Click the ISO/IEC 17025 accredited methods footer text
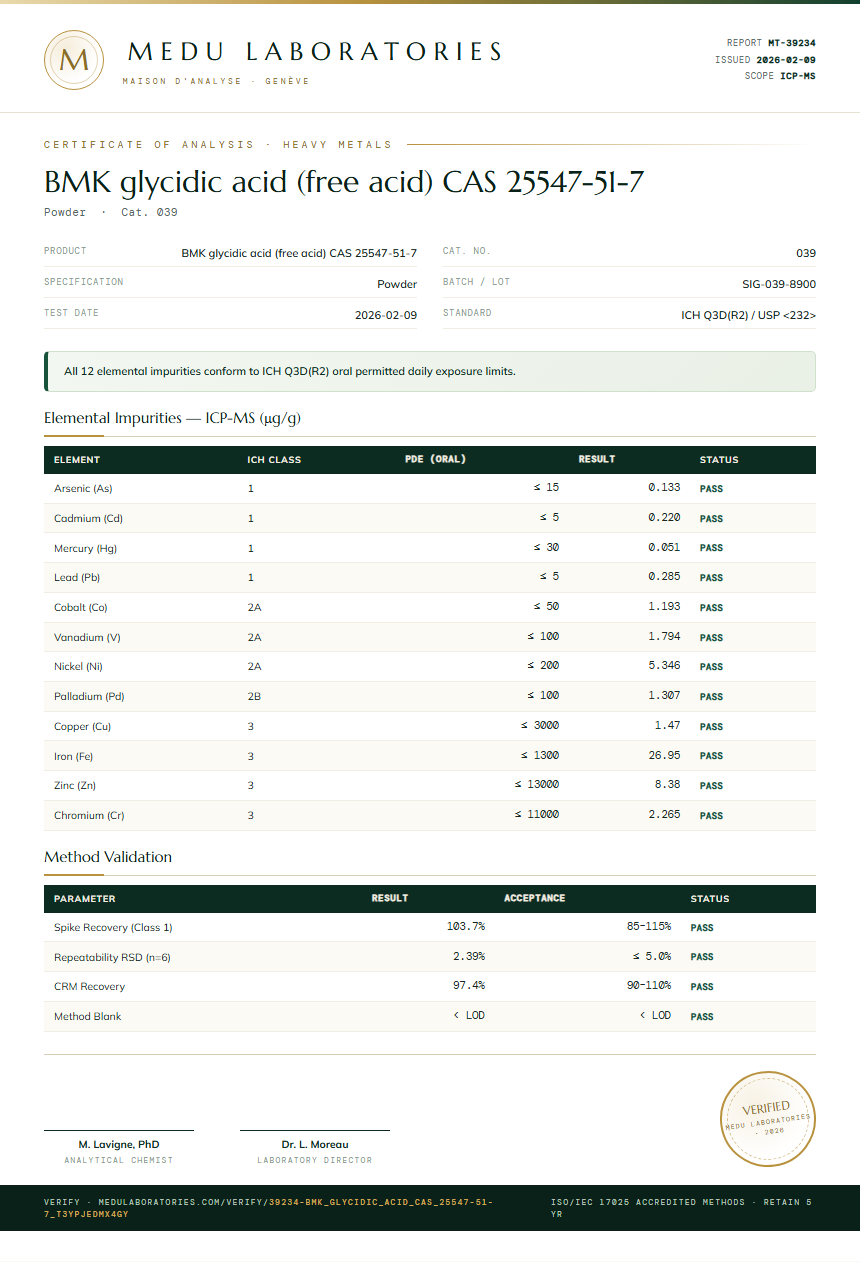Image resolution: width=860 pixels, height=1262 pixels. click(681, 1208)
